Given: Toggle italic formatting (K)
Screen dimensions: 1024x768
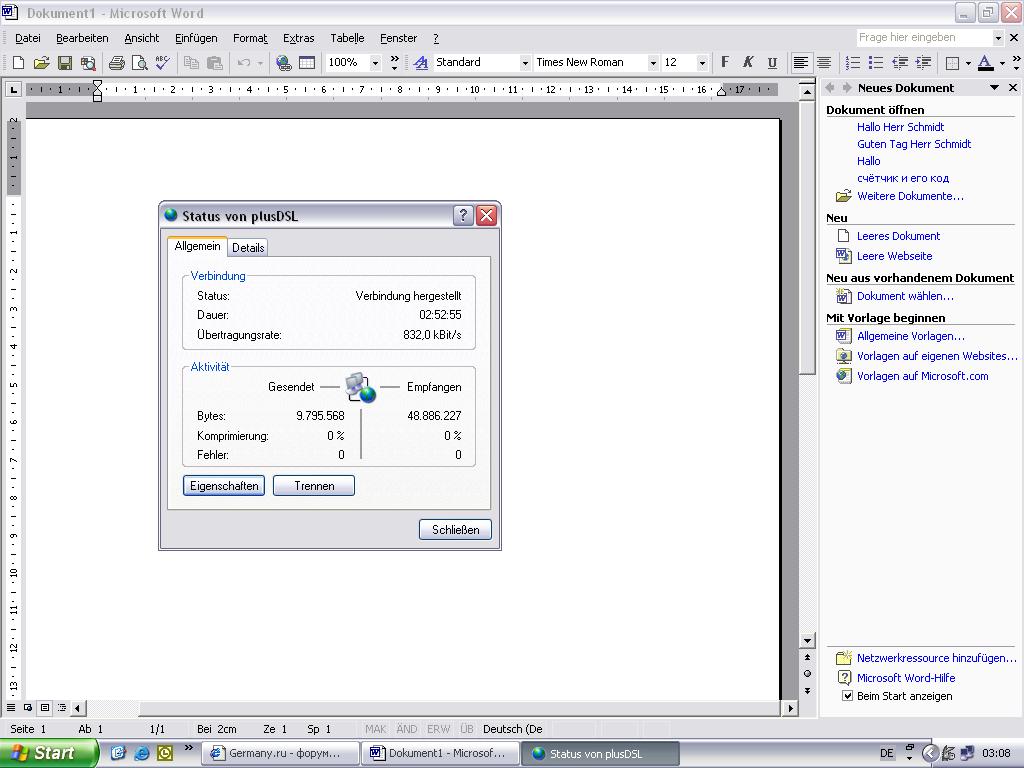Looking at the screenshot, I should point(748,62).
